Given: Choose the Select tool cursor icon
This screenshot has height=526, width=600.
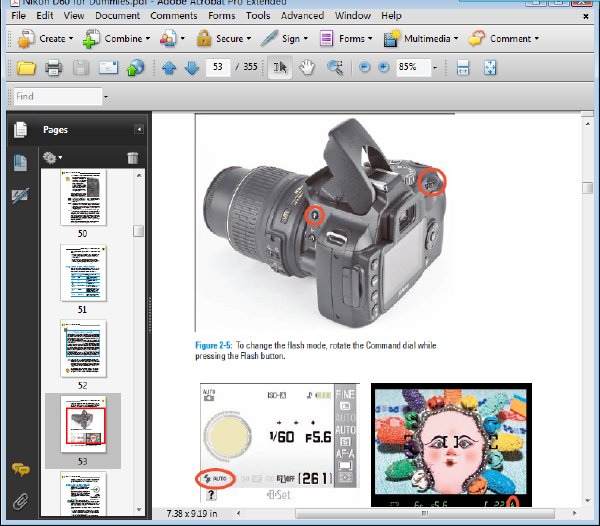Looking at the screenshot, I should [280, 67].
